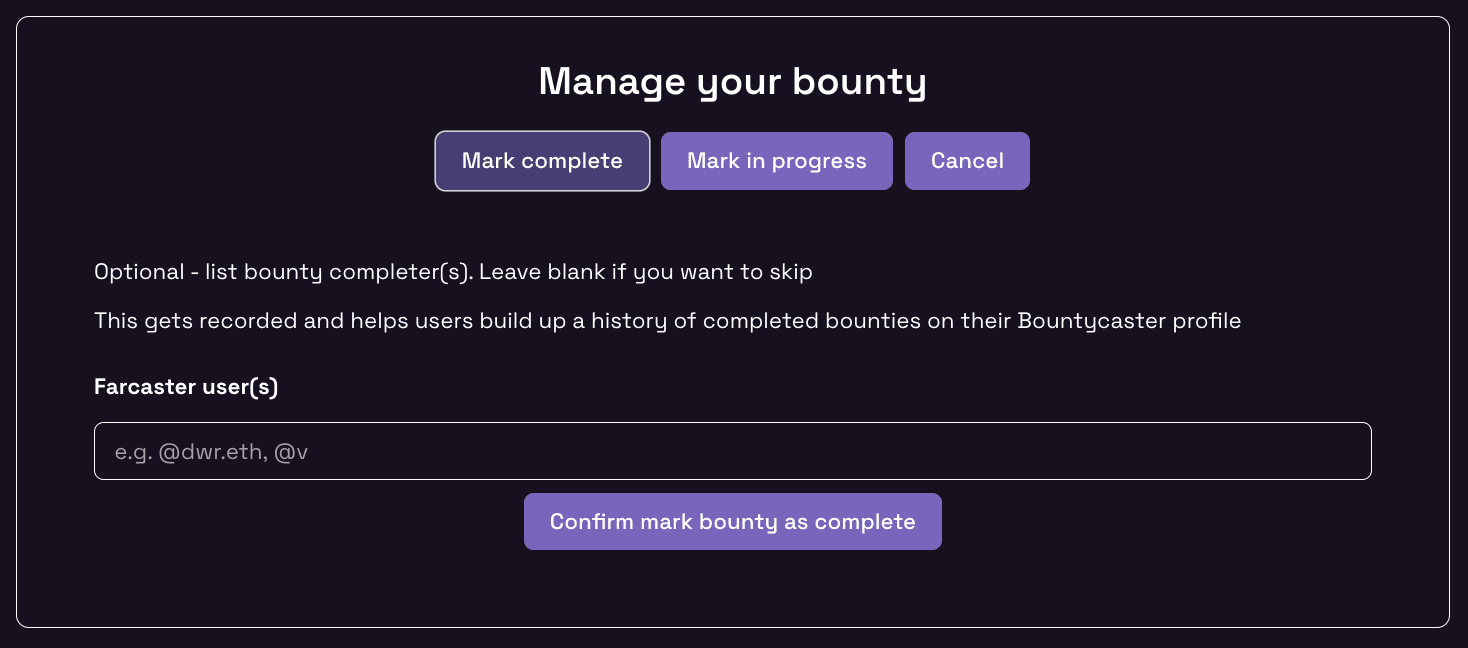Confirm mark bounty as complete
This screenshot has height=648, width=1468.
tap(732, 521)
